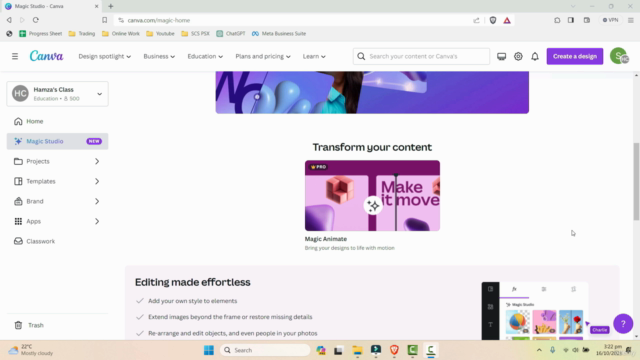Open the Meta Business Suite bookmark
640x360 pixels.
click(279, 33)
